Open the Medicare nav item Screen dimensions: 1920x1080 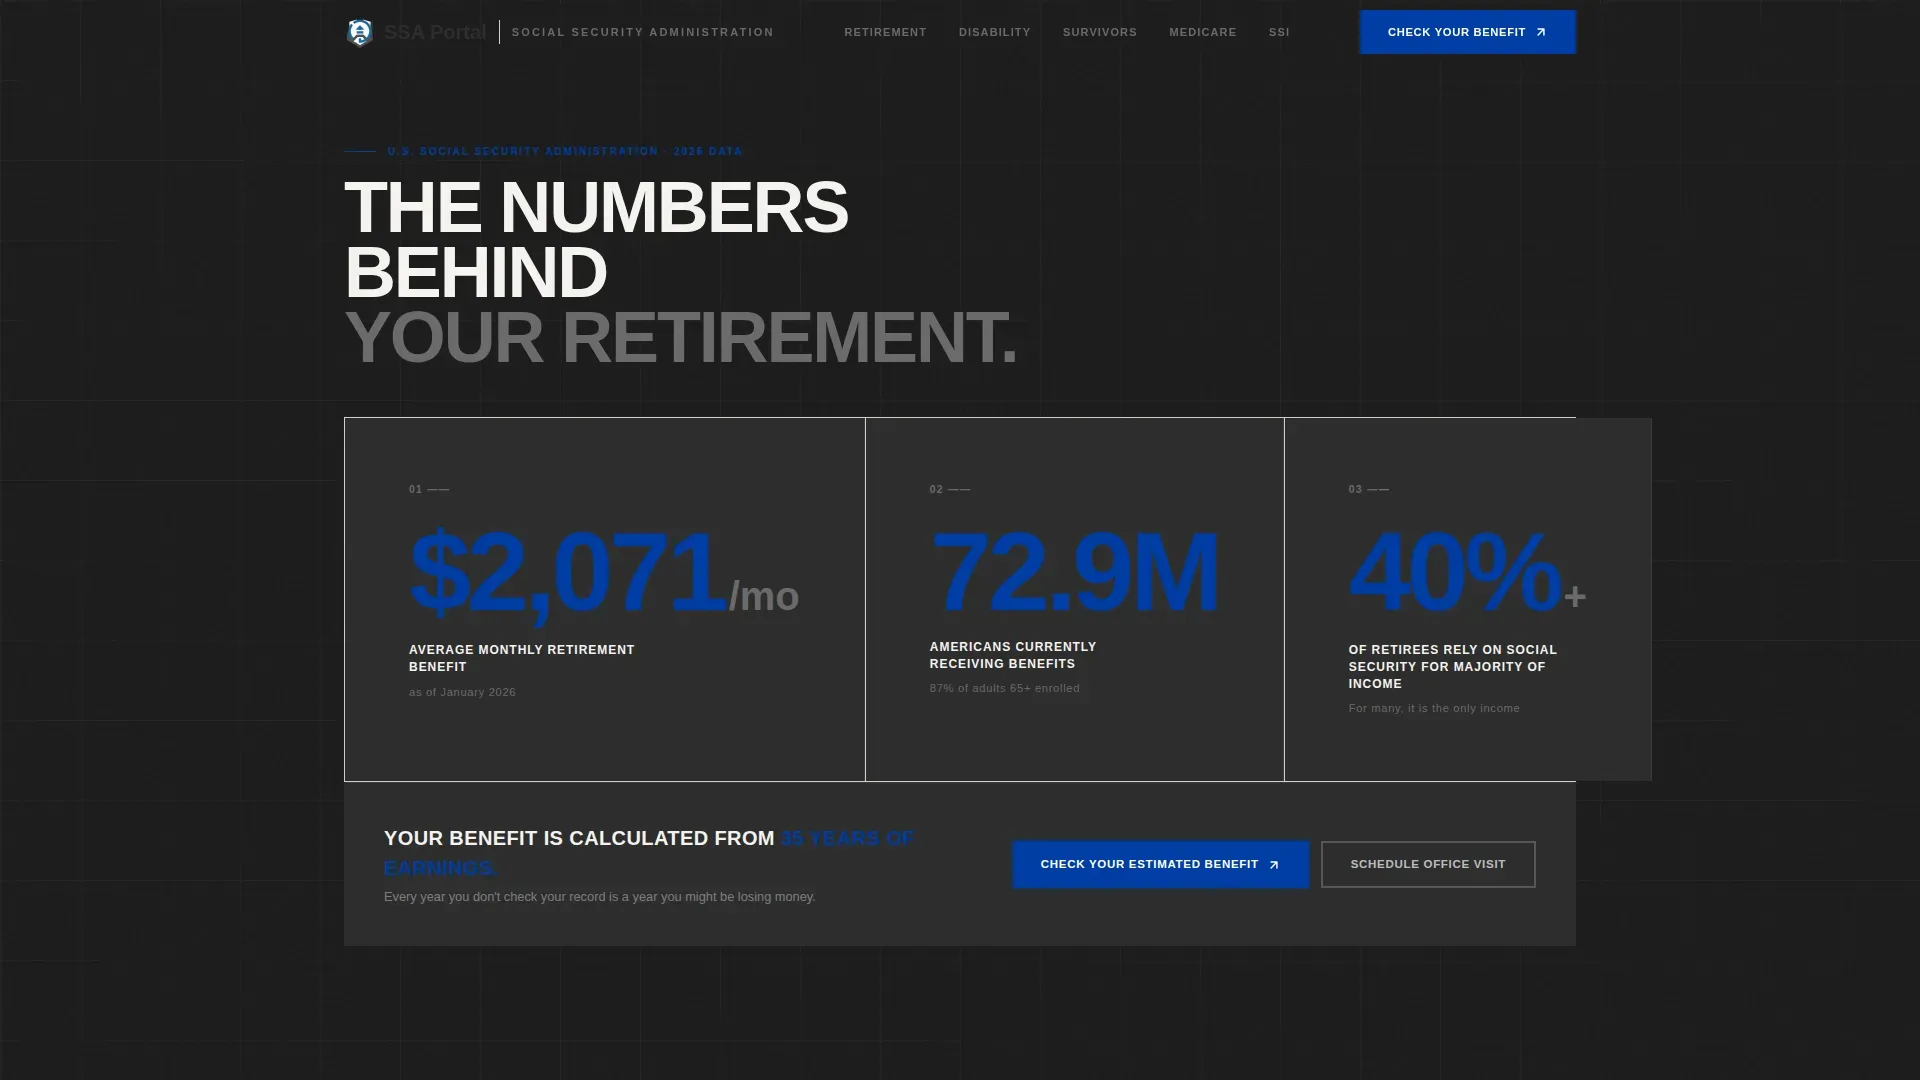[1202, 33]
